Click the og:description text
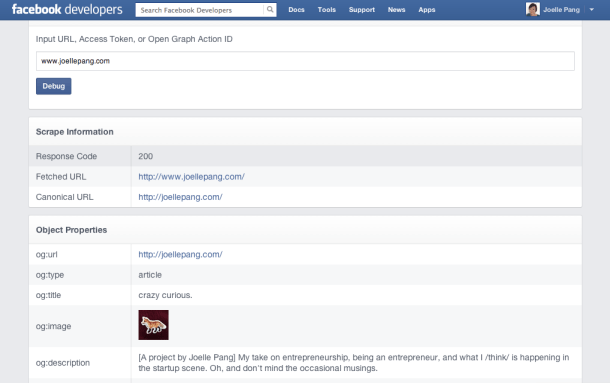Screen dimensions: 610x383 [354, 363]
